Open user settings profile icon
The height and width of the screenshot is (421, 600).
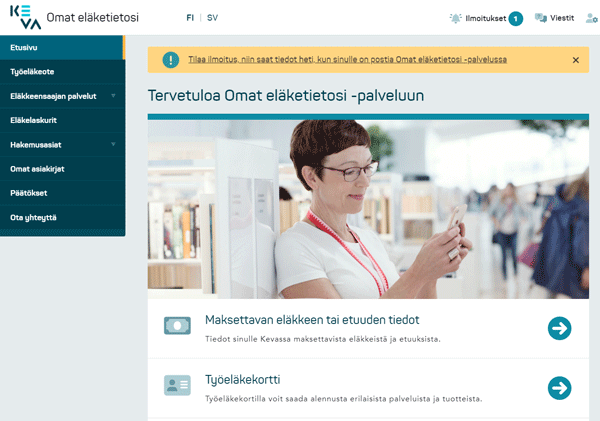point(592,18)
